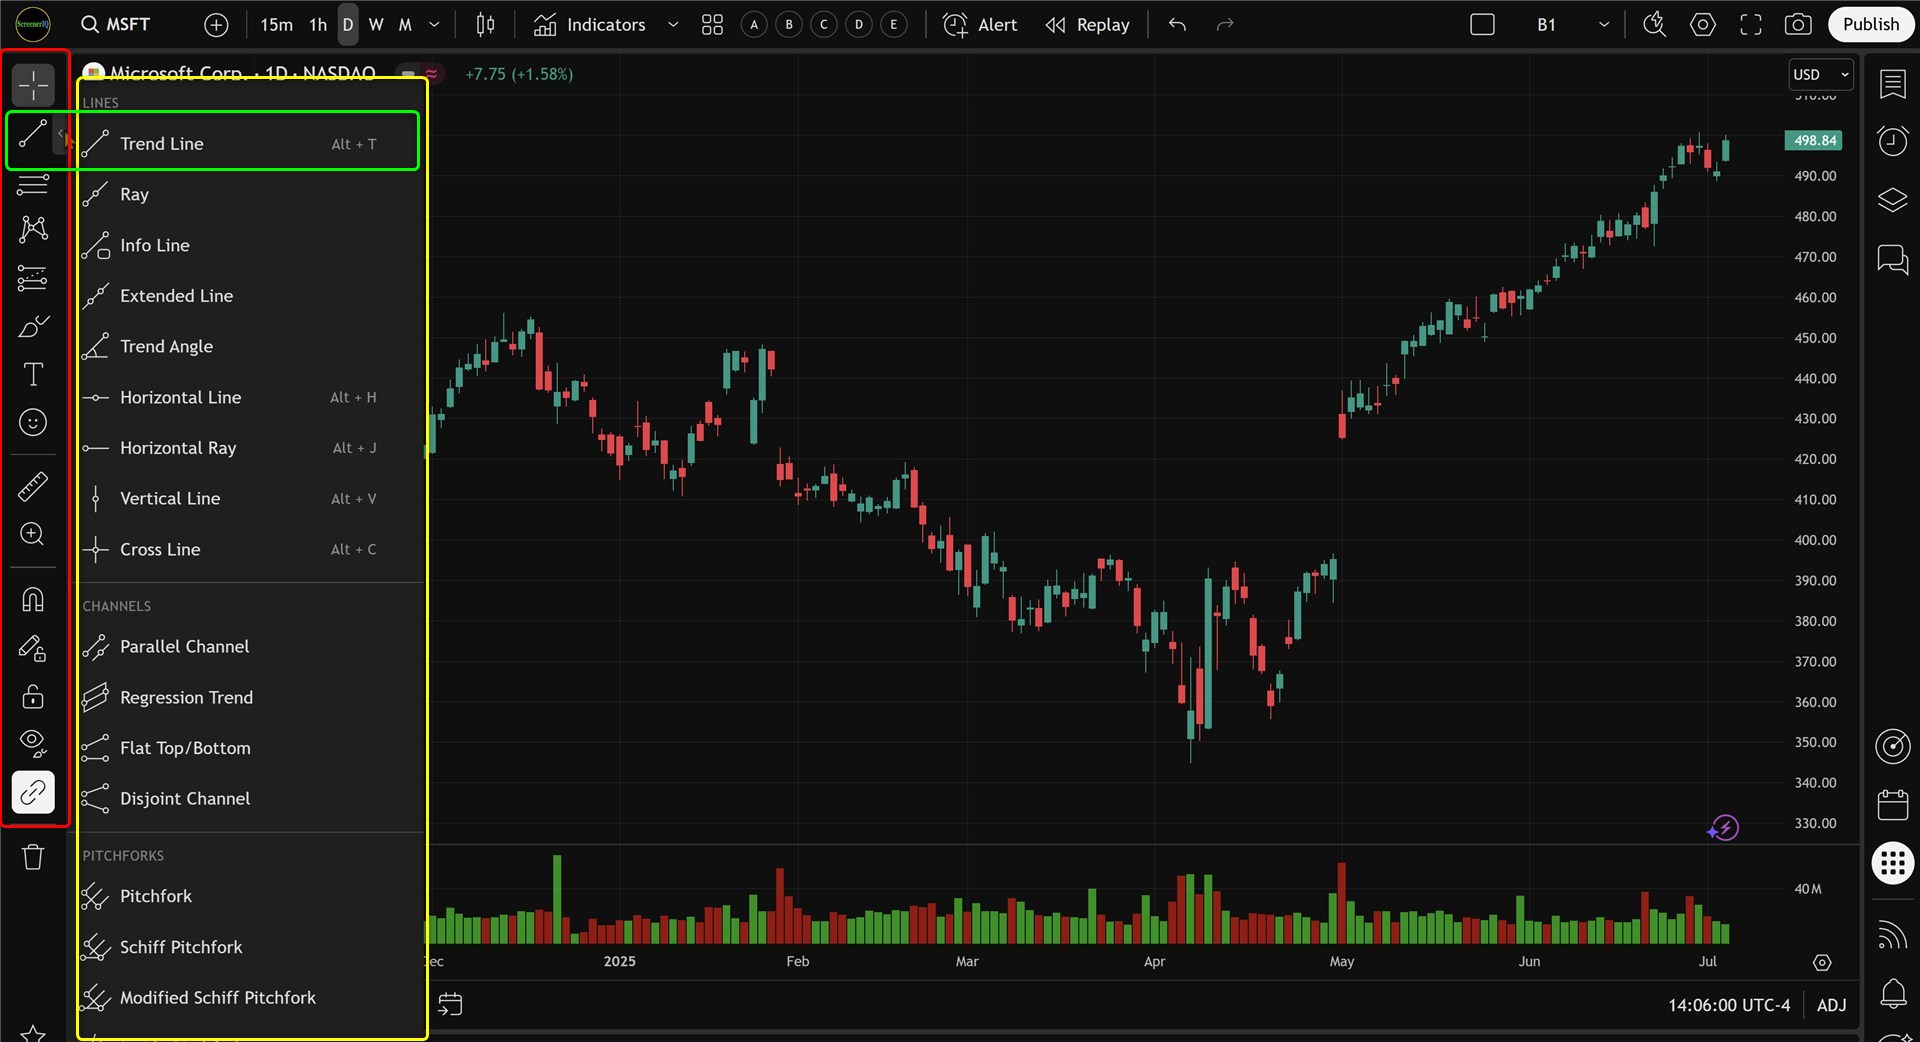
Task: Select layout button E
Action: pos(894,25)
